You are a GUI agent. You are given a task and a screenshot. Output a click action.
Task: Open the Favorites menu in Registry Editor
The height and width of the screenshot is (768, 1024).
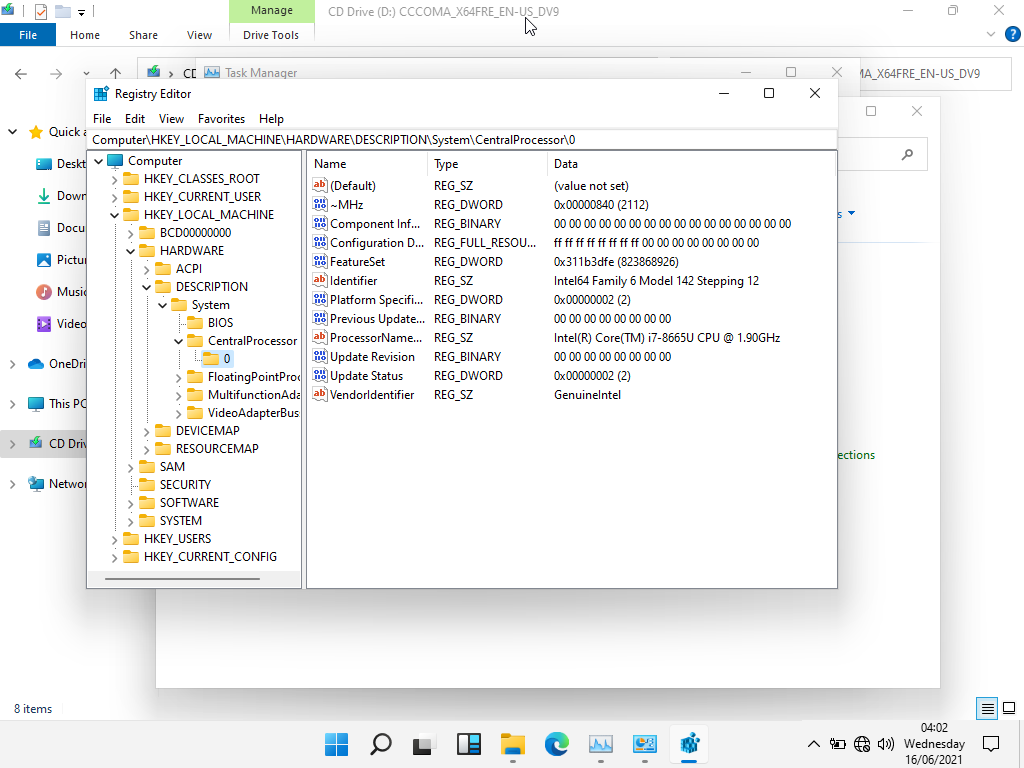tap(221, 119)
